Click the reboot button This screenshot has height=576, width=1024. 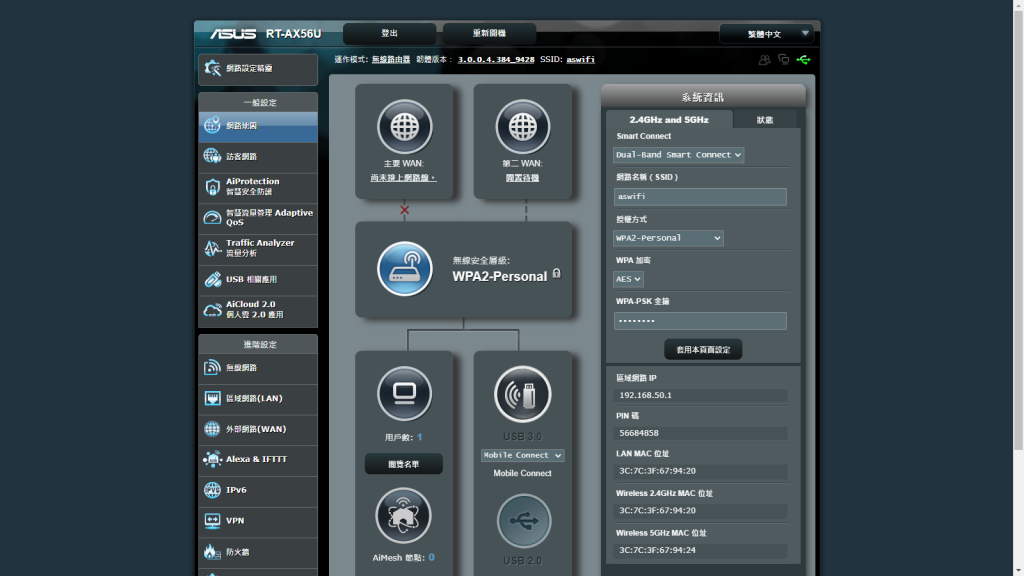(x=489, y=33)
